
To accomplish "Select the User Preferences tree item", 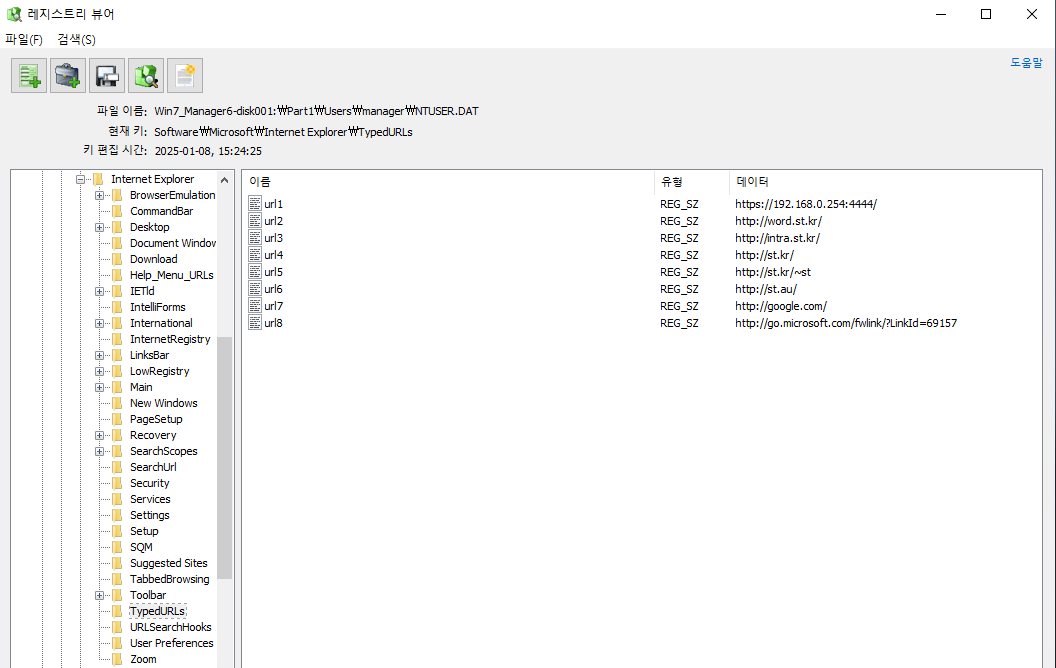I will coord(172,643).
